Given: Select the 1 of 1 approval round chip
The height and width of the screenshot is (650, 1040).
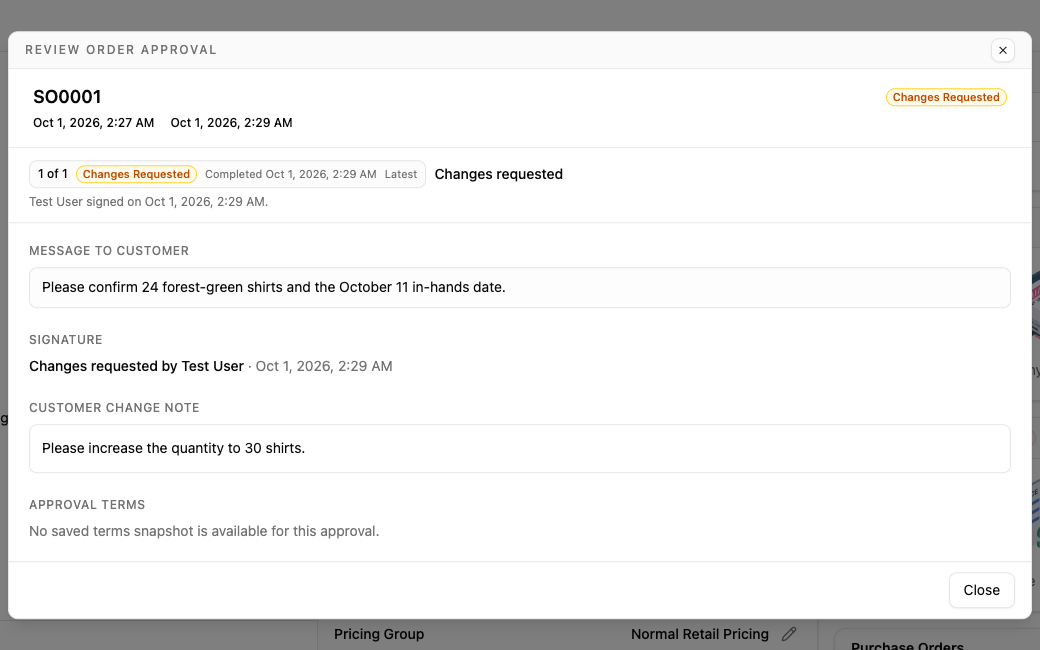Looking at the screenshot, I should 227,174.
